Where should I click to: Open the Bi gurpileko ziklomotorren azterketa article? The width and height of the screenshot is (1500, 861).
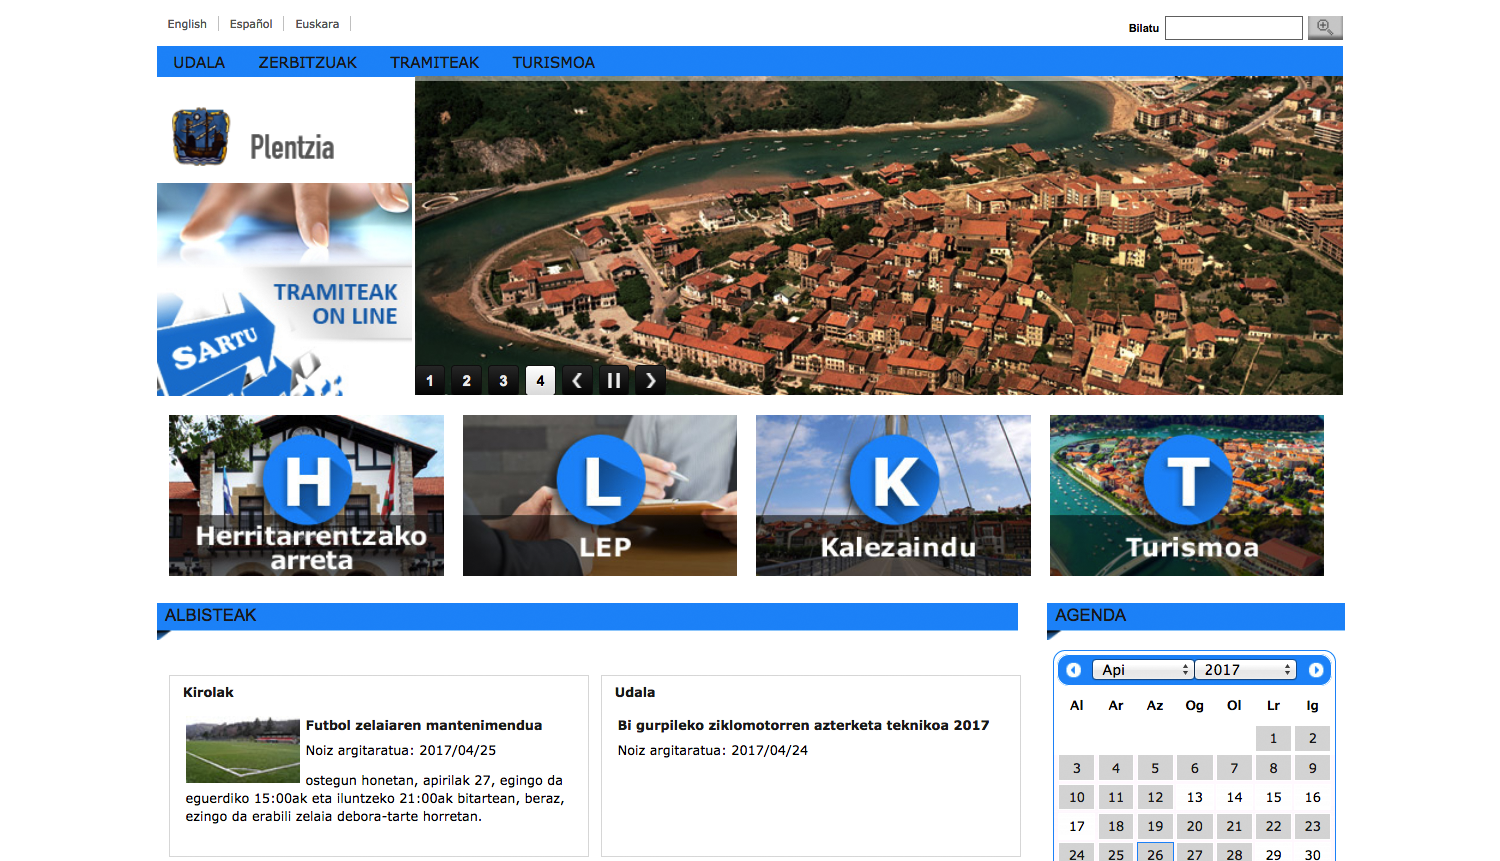(803, 725)
